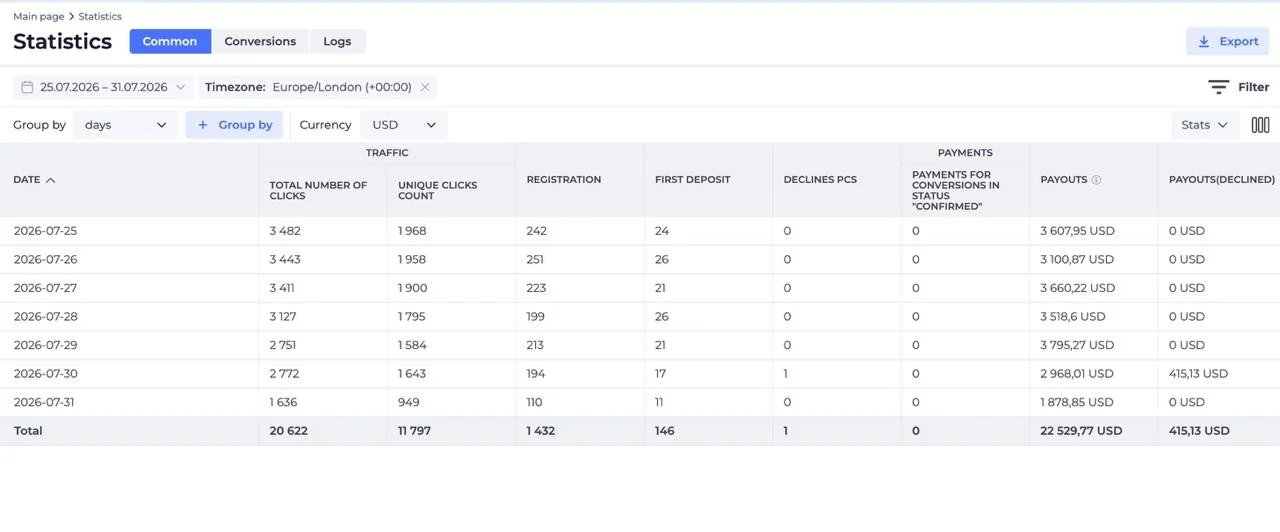
Task: Click the calendar icon in date range
Action: [x=27, y=87]
